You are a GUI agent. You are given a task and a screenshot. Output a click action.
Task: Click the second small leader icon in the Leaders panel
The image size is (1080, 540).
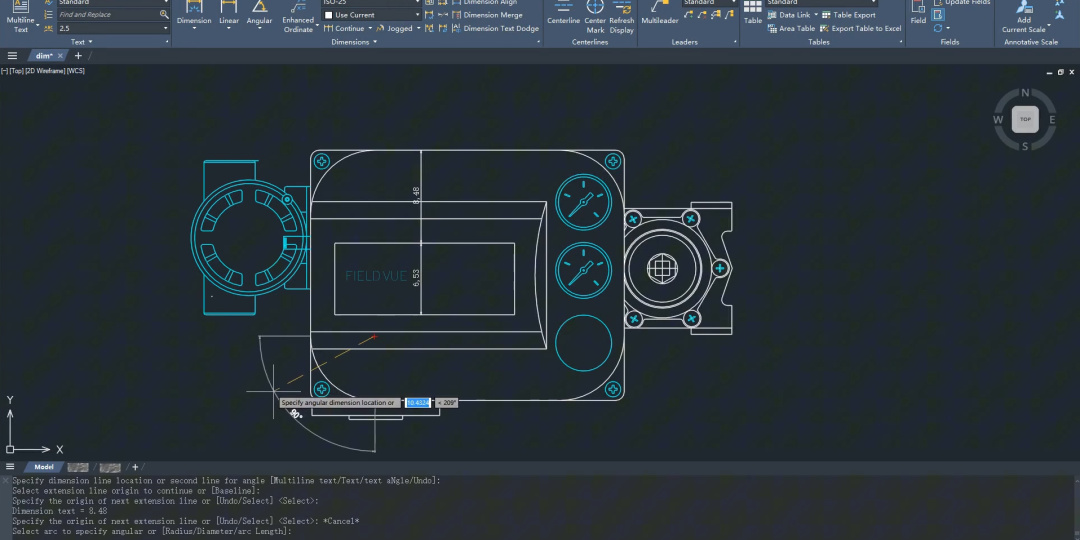click(701, 14)
